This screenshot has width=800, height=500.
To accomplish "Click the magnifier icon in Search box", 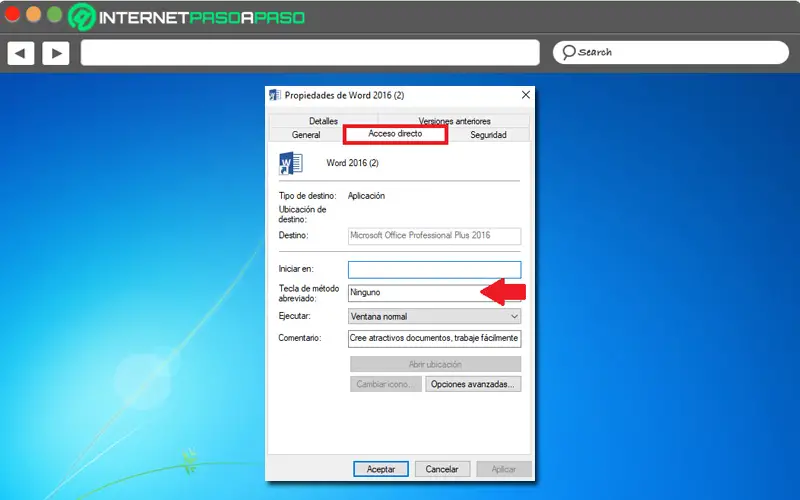I will coord(568,52).
